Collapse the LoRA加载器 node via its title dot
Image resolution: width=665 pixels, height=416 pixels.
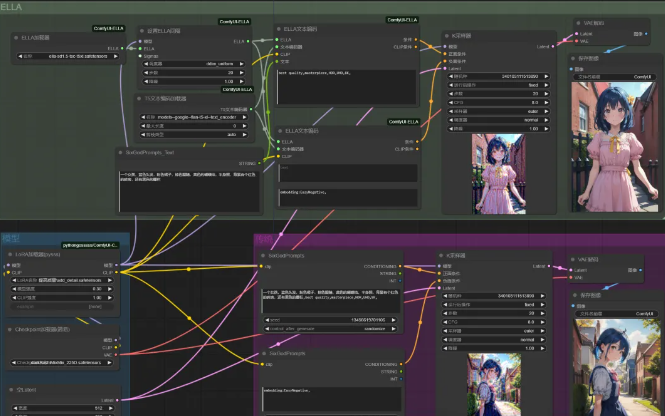(x=10, y=254)
